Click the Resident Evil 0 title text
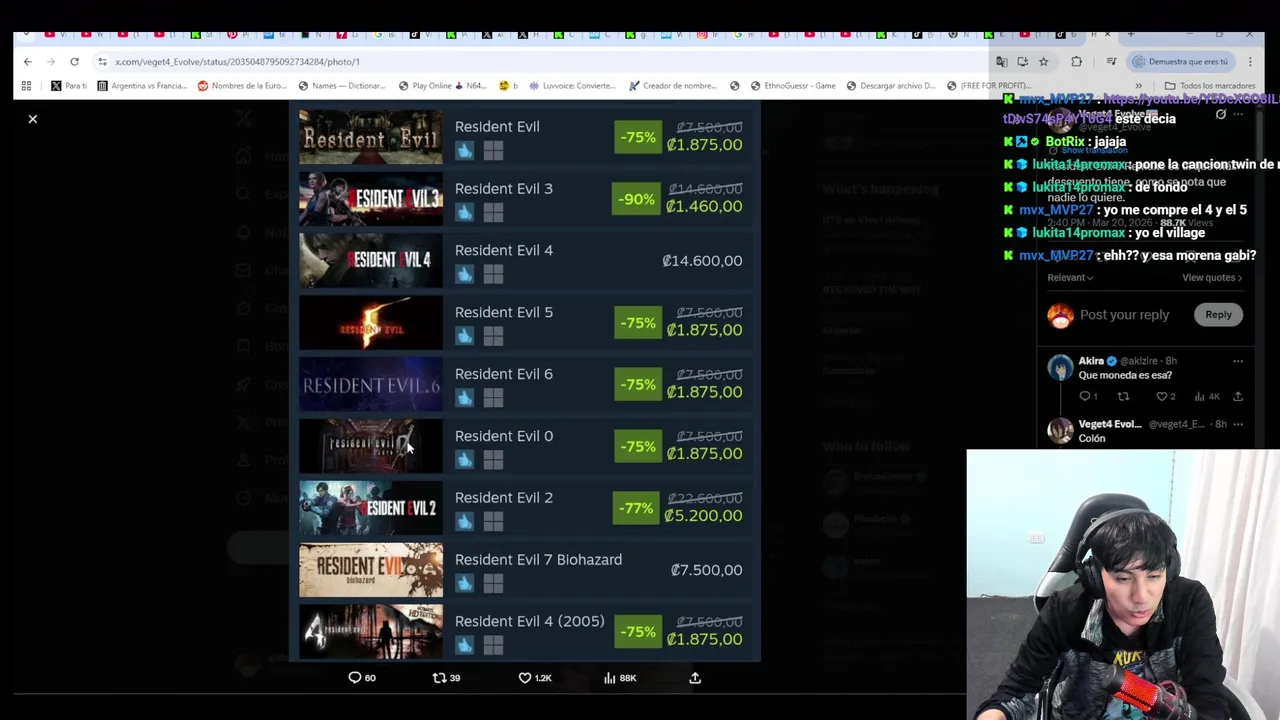1280x720 pixels. [504, 436]
